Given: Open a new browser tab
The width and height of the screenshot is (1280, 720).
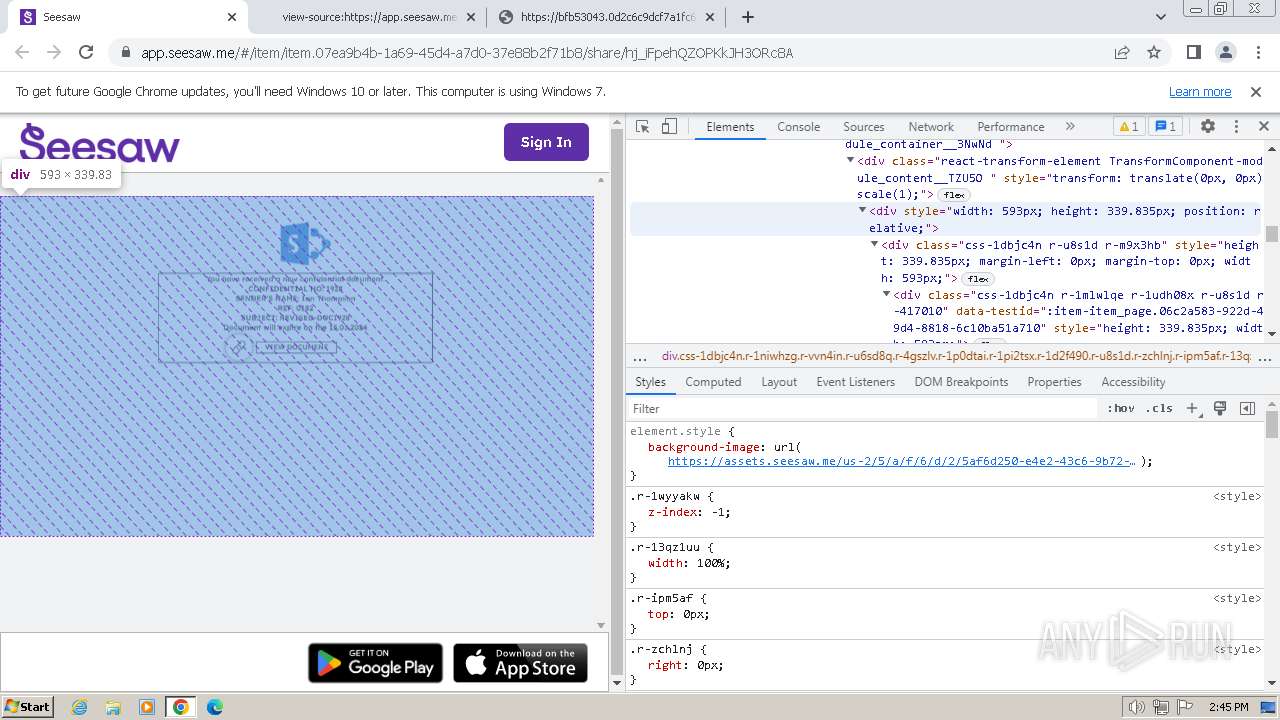Looking at the screenshot, I should 747,17.
